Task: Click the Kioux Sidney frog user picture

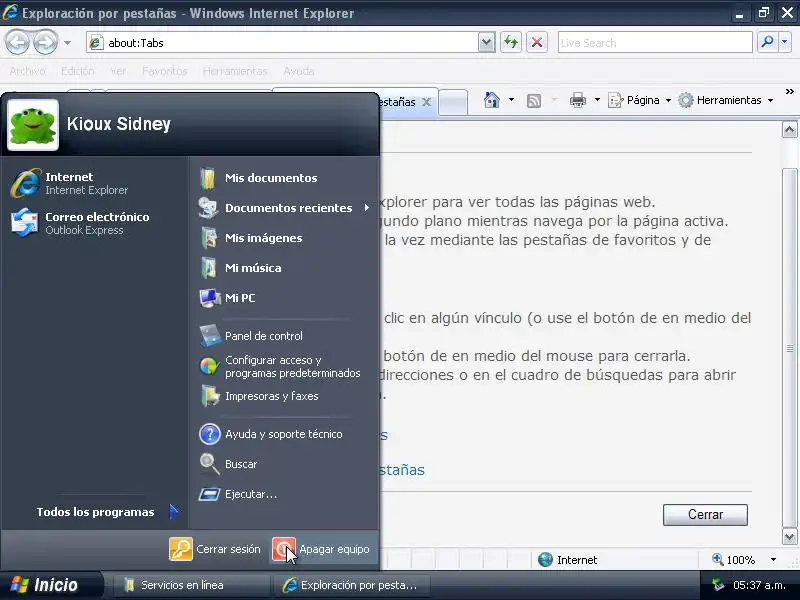Action: (x=33, y=124)
